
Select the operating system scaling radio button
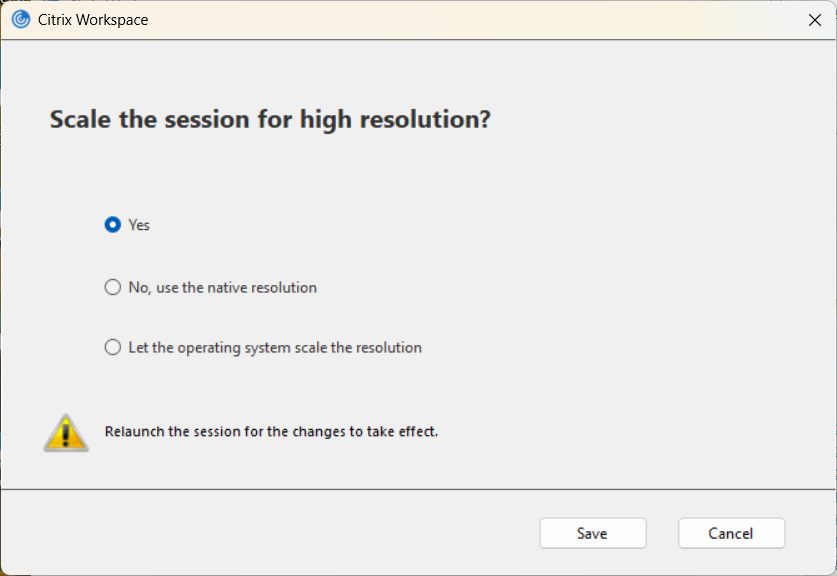click(113, 348)
